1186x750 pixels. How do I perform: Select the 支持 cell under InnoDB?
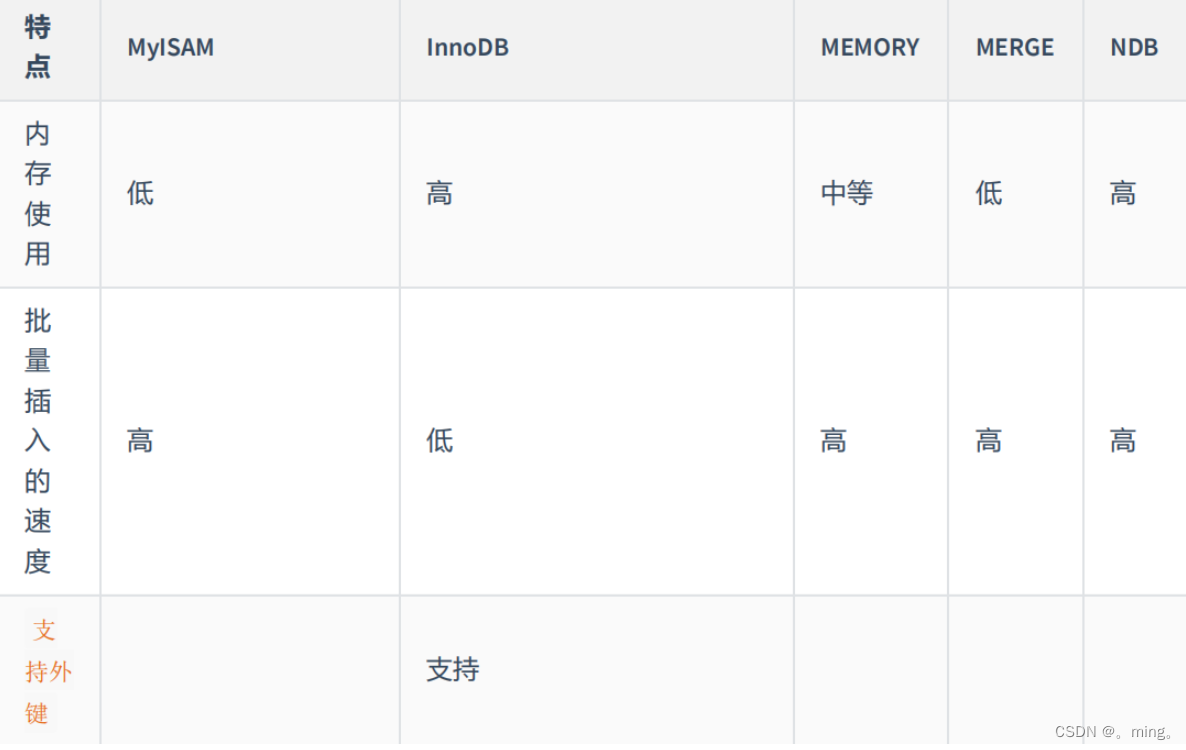[453, 670]
